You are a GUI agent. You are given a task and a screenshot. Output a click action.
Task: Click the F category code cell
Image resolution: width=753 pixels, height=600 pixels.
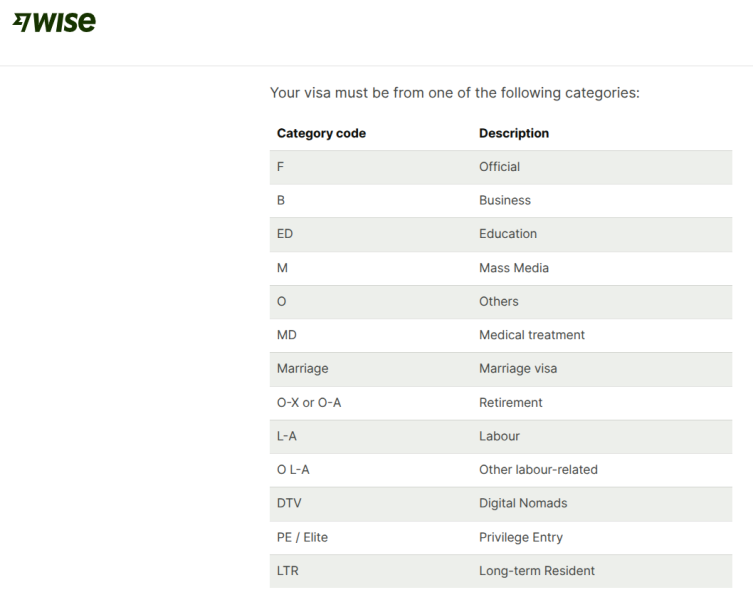pos(280,167)
